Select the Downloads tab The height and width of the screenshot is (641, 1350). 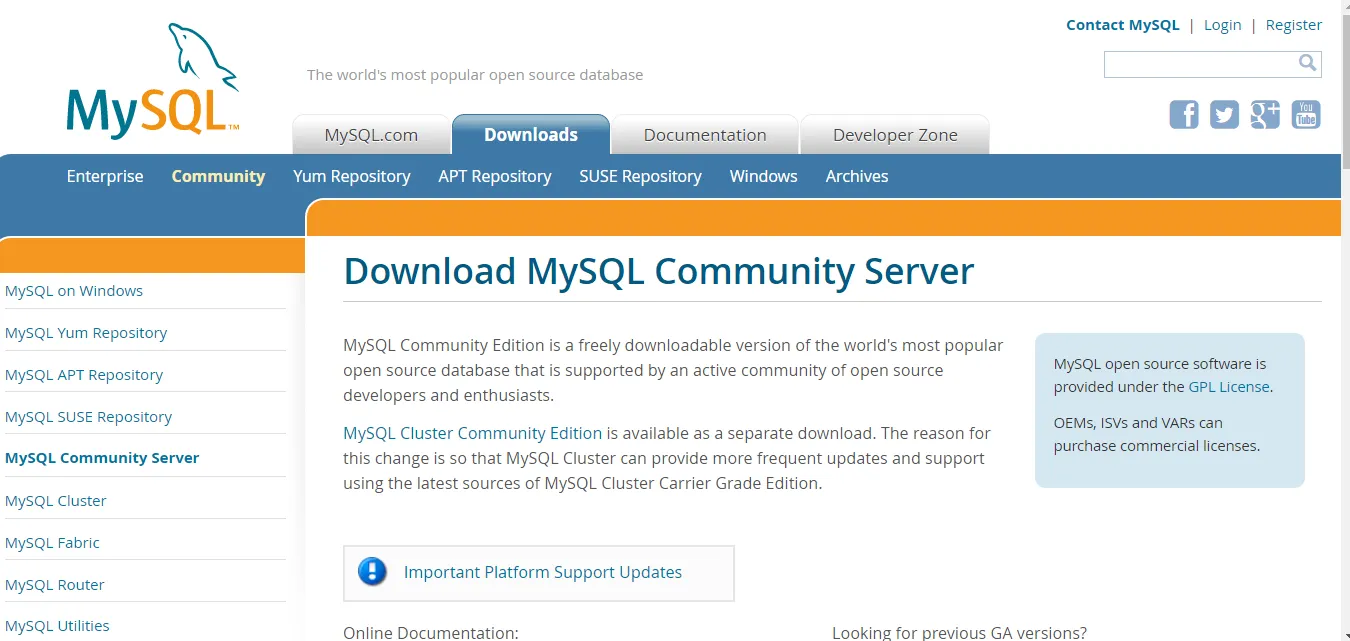click(x=531, y=135)
